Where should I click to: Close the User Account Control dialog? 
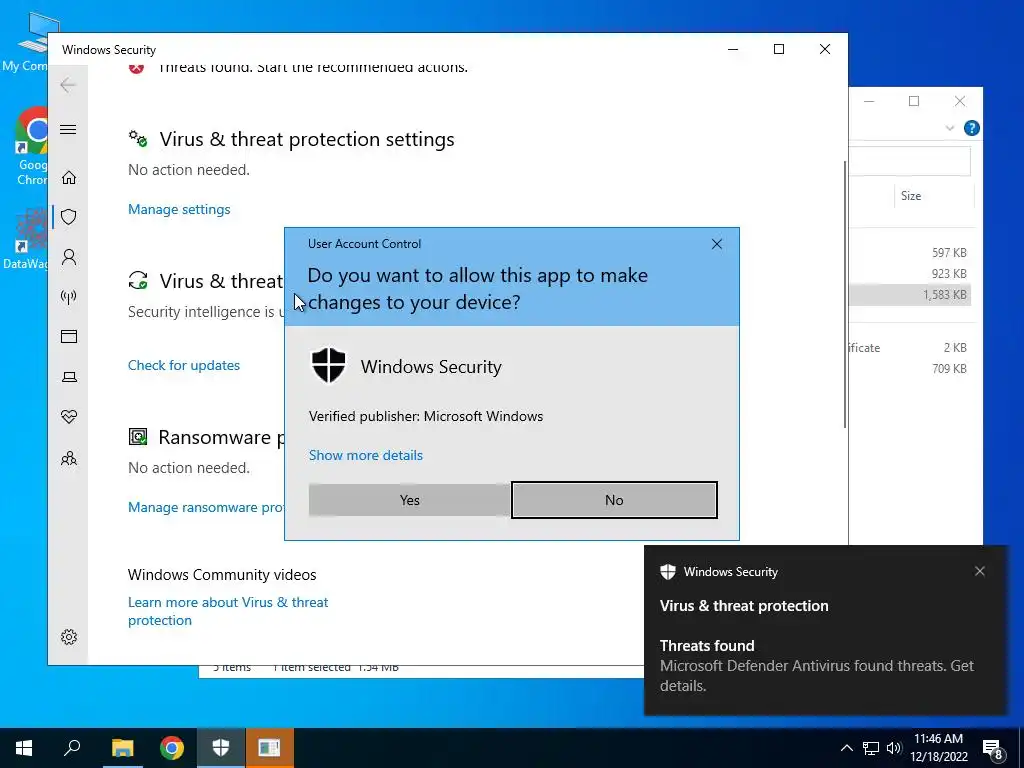716,244
